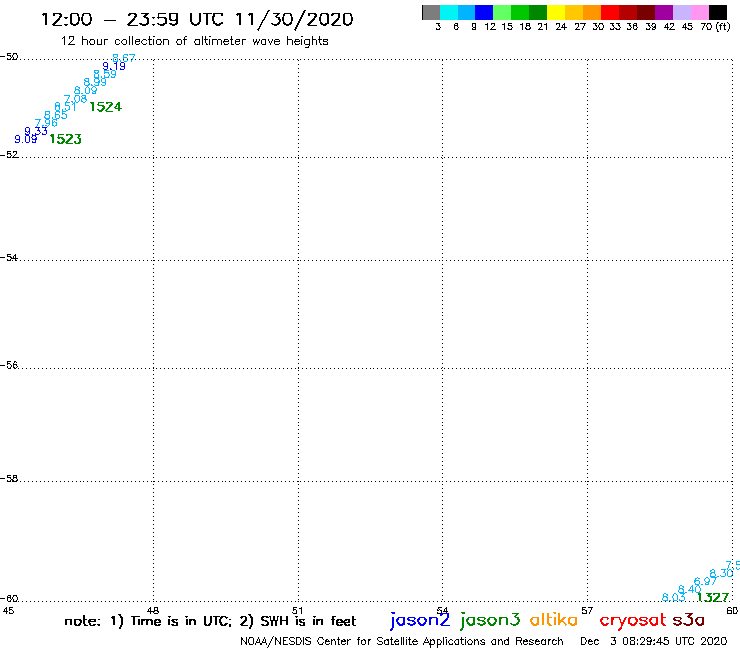Select the 9.33 wave height reading
Image resolution: width=740 pixels, height=650 pixels.
(36, 131)
